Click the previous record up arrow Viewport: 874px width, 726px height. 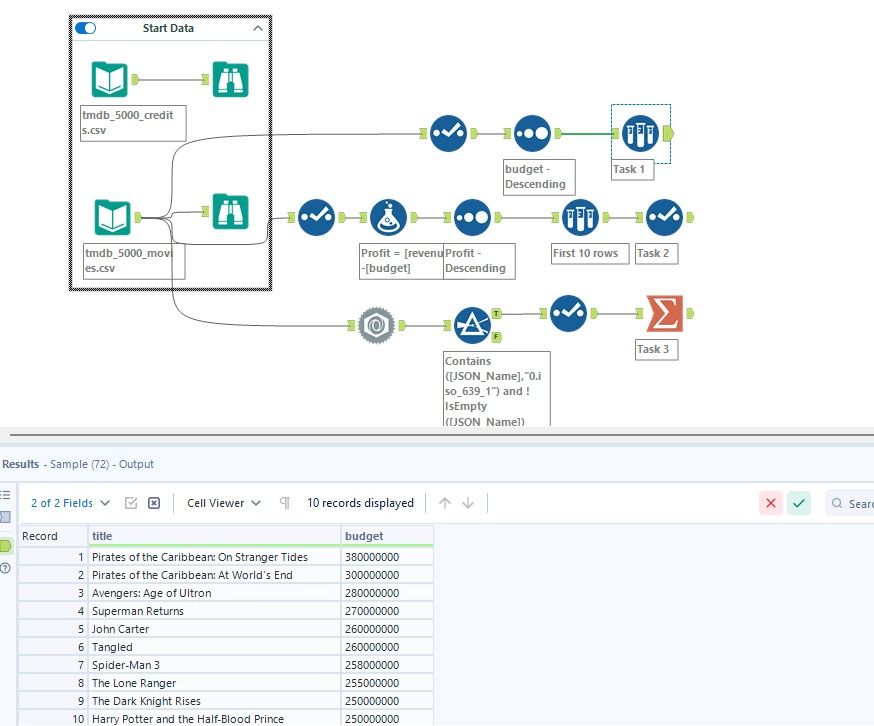tap(445, 503)
